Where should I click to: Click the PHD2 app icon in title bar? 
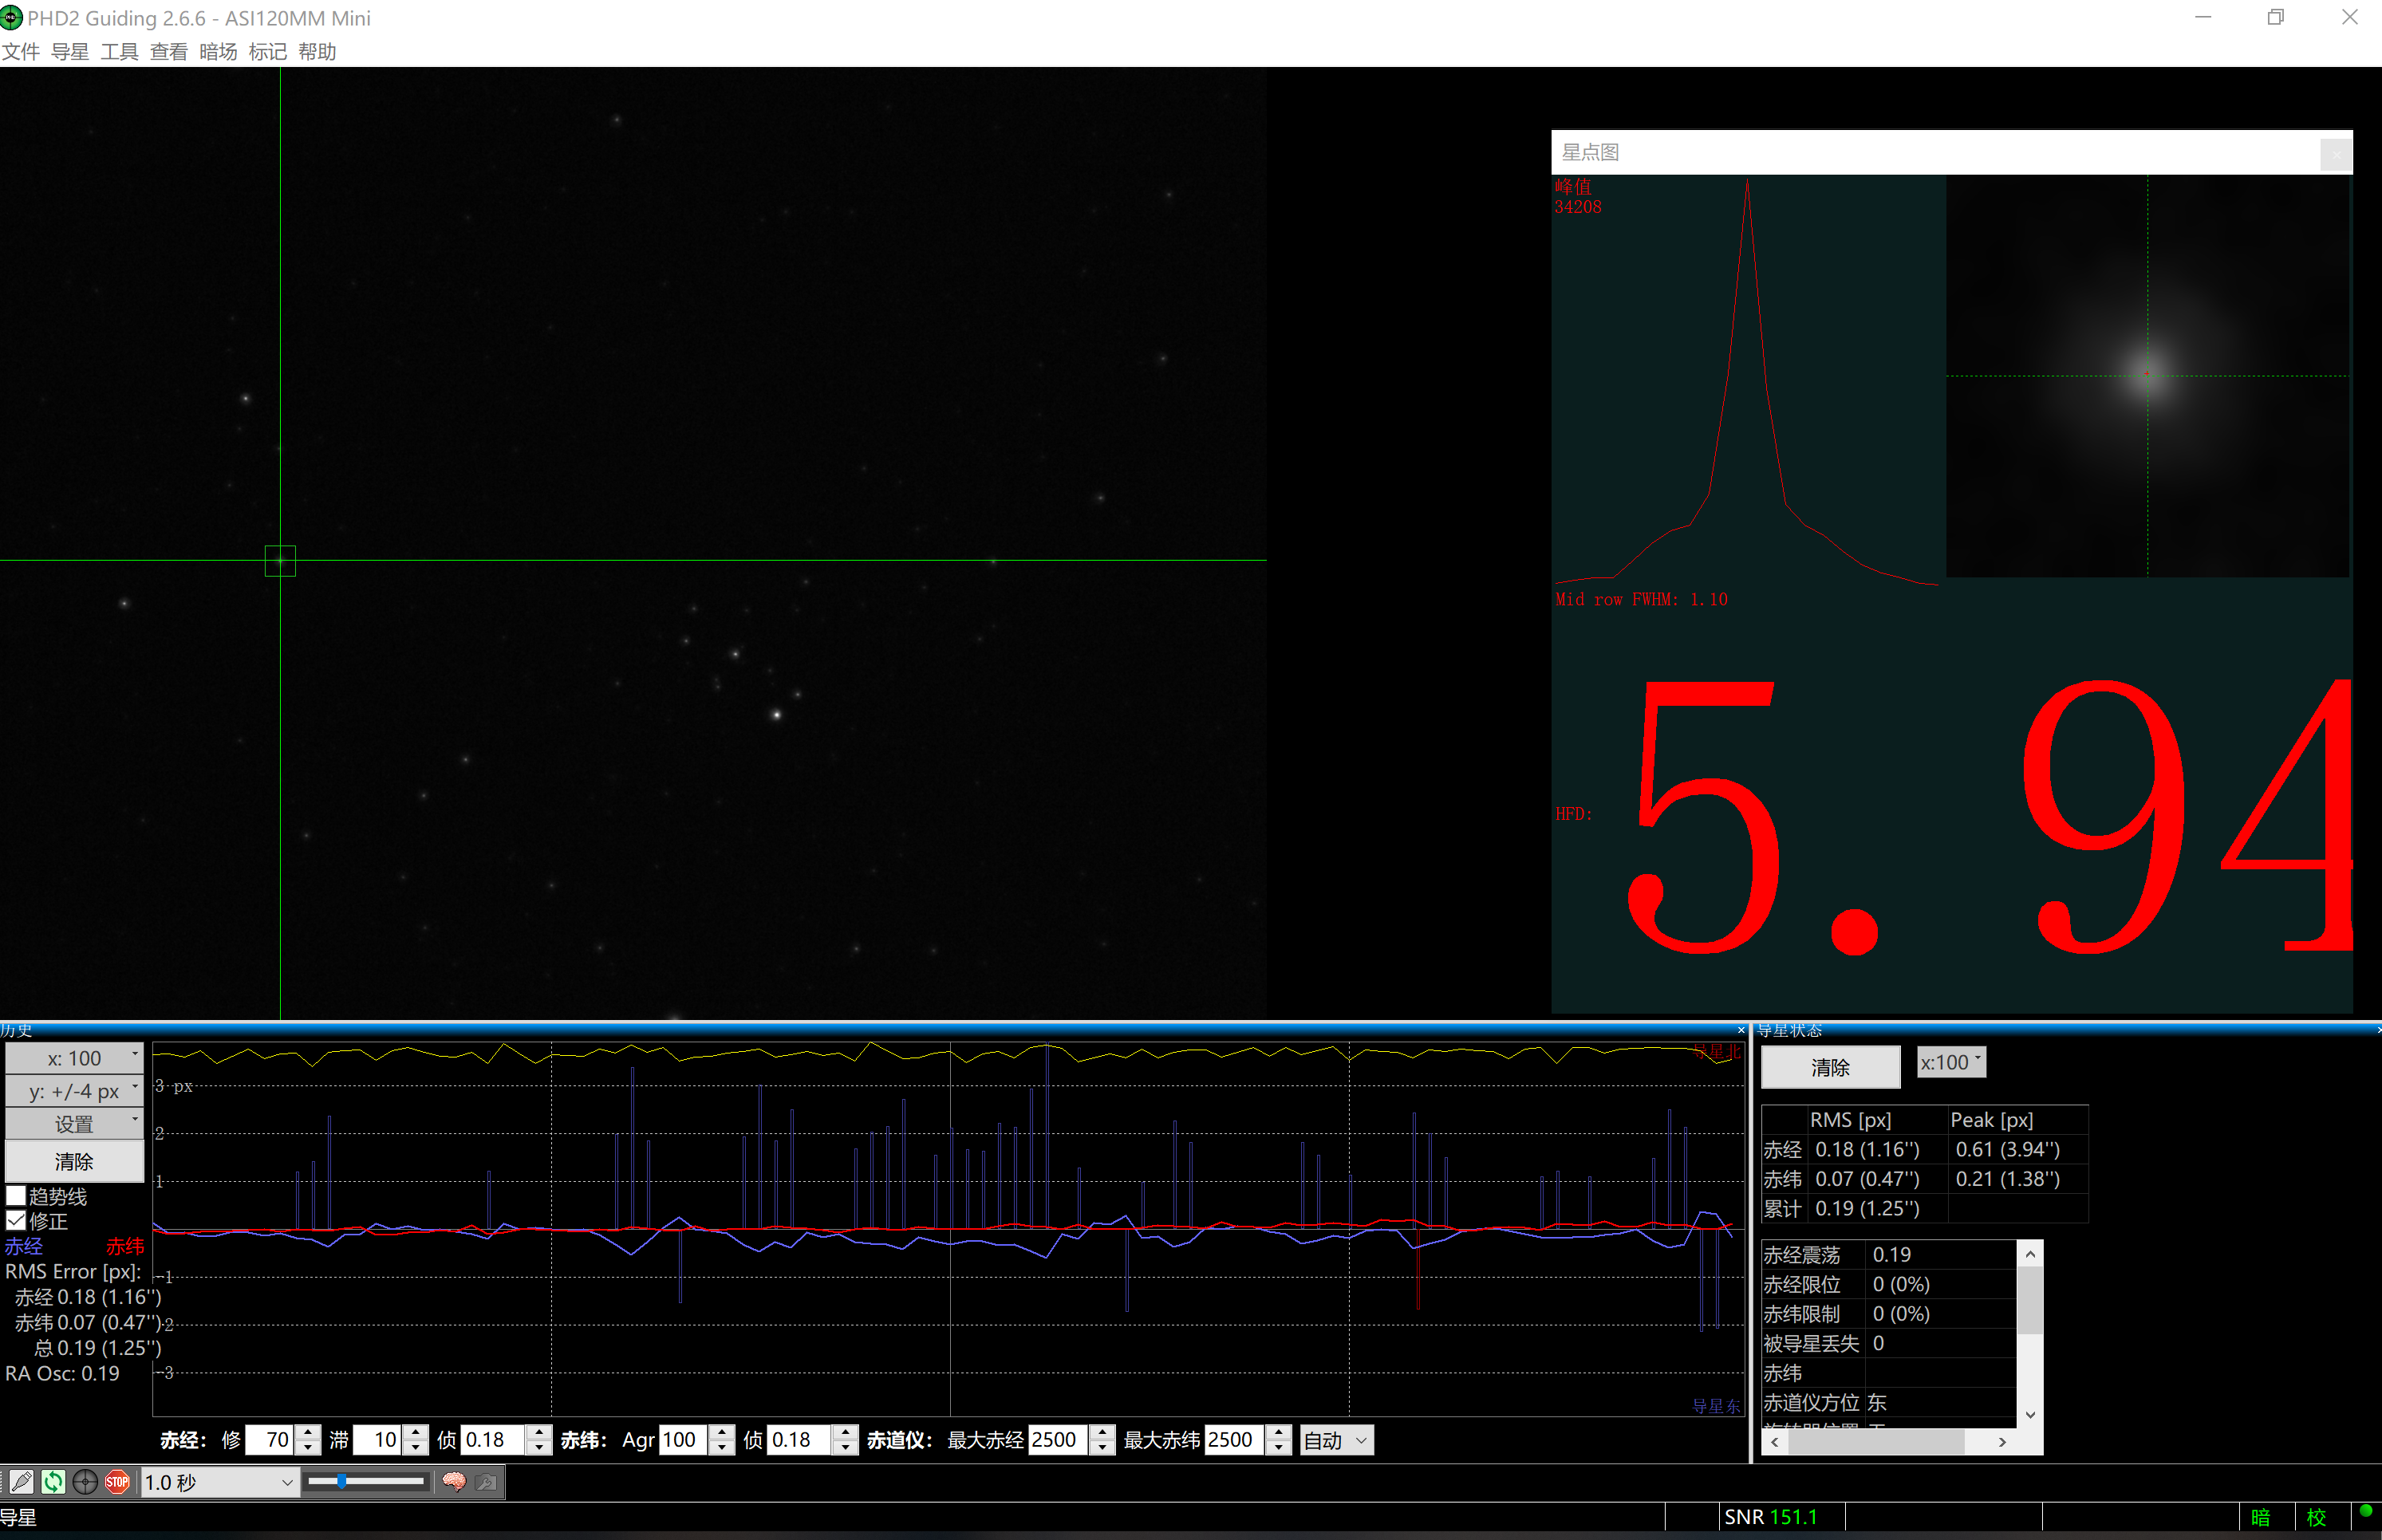point(11,17)
